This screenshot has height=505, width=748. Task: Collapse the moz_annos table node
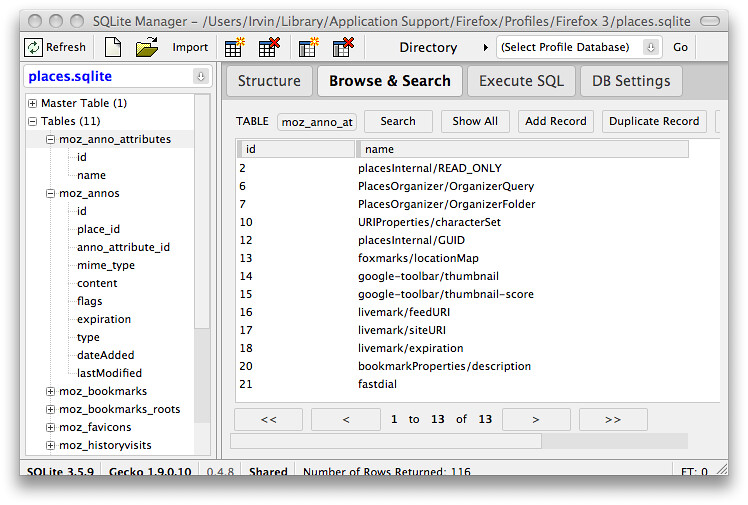[x=50, y=193]
